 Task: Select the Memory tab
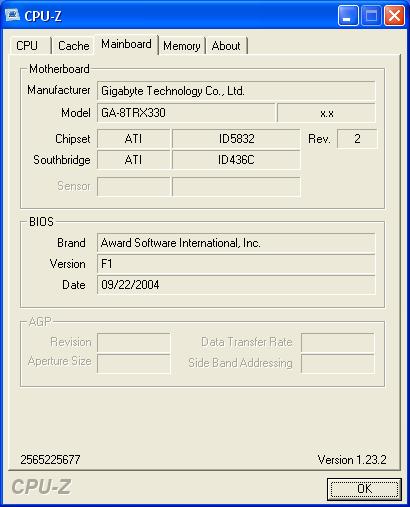(182, 46)
